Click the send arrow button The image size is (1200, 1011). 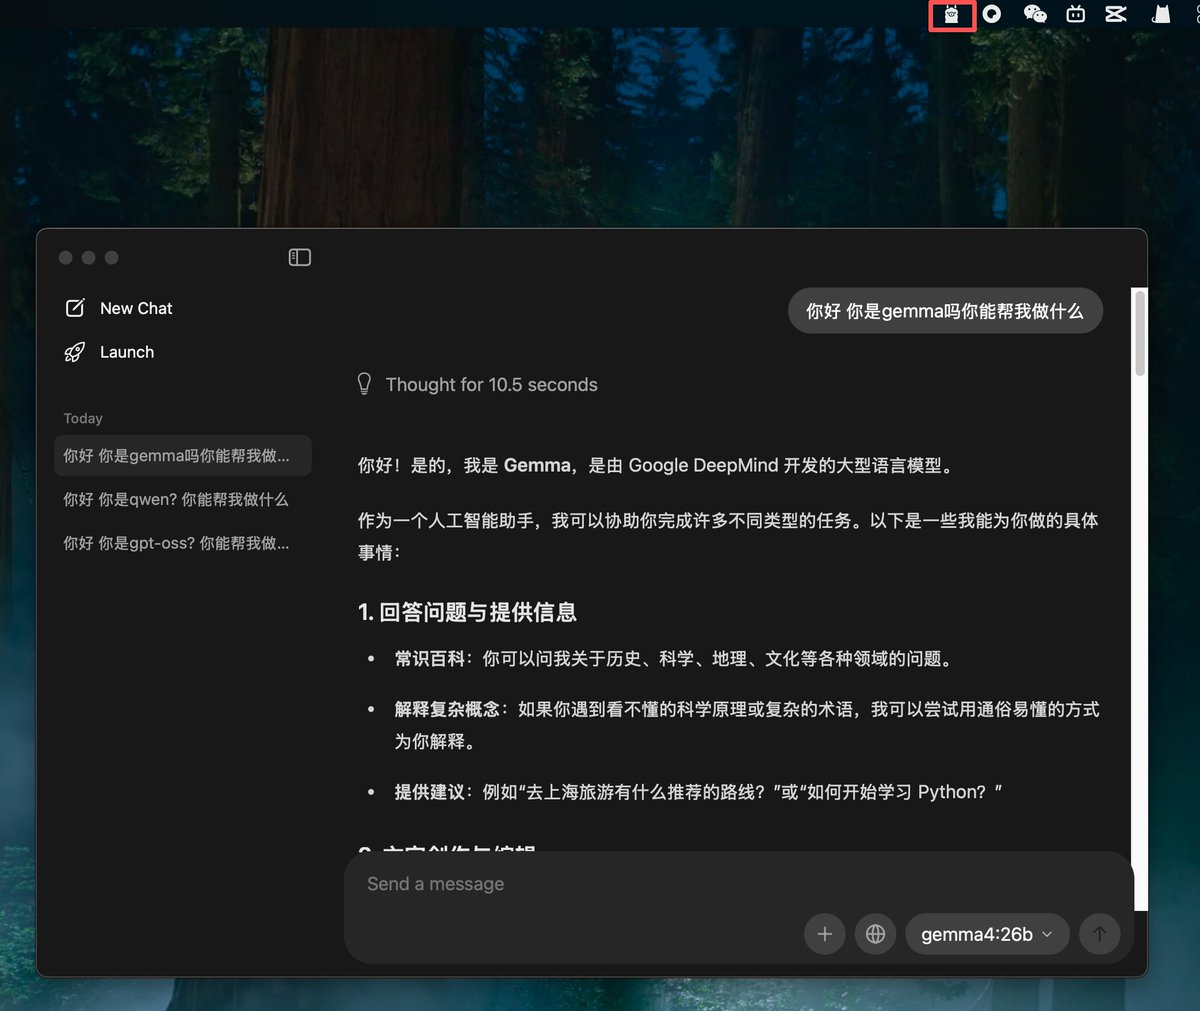(1099, 934)
